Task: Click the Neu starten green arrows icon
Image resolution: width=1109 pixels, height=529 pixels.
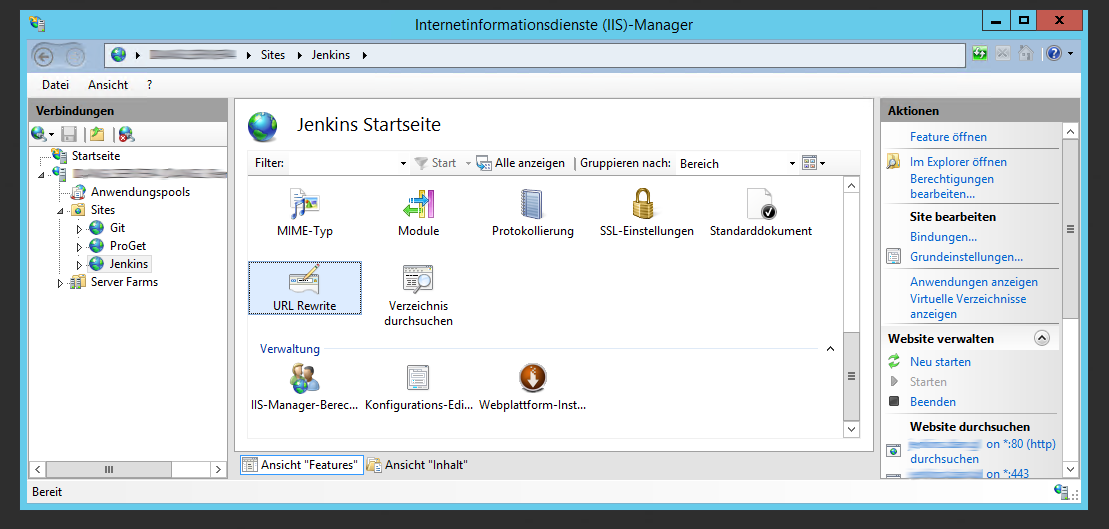Action: (x=894, y=361)
